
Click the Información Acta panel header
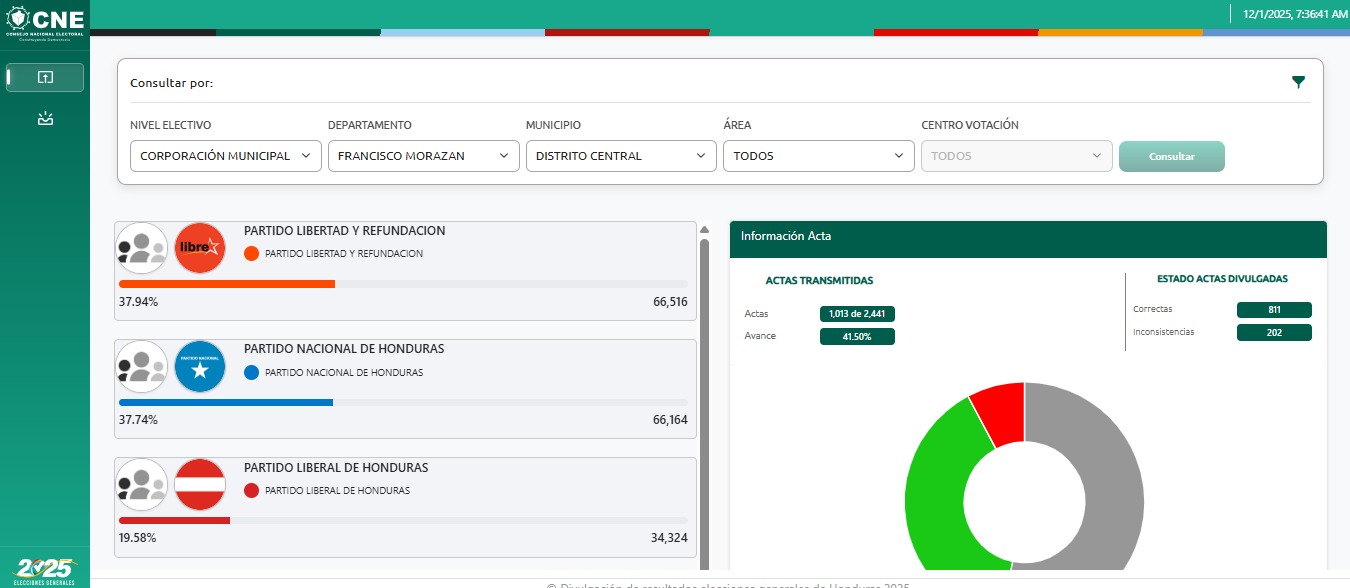(1027, 237)
